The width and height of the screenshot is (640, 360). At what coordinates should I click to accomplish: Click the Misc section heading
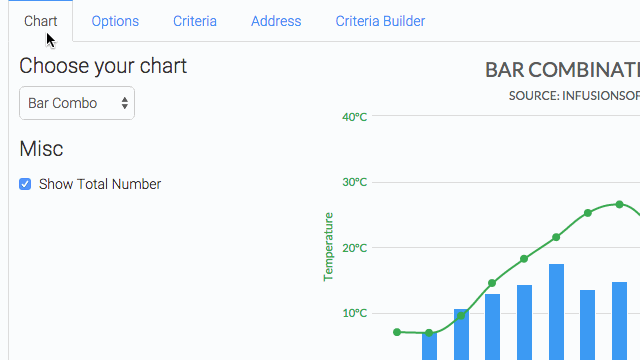[x=41, y=149]
